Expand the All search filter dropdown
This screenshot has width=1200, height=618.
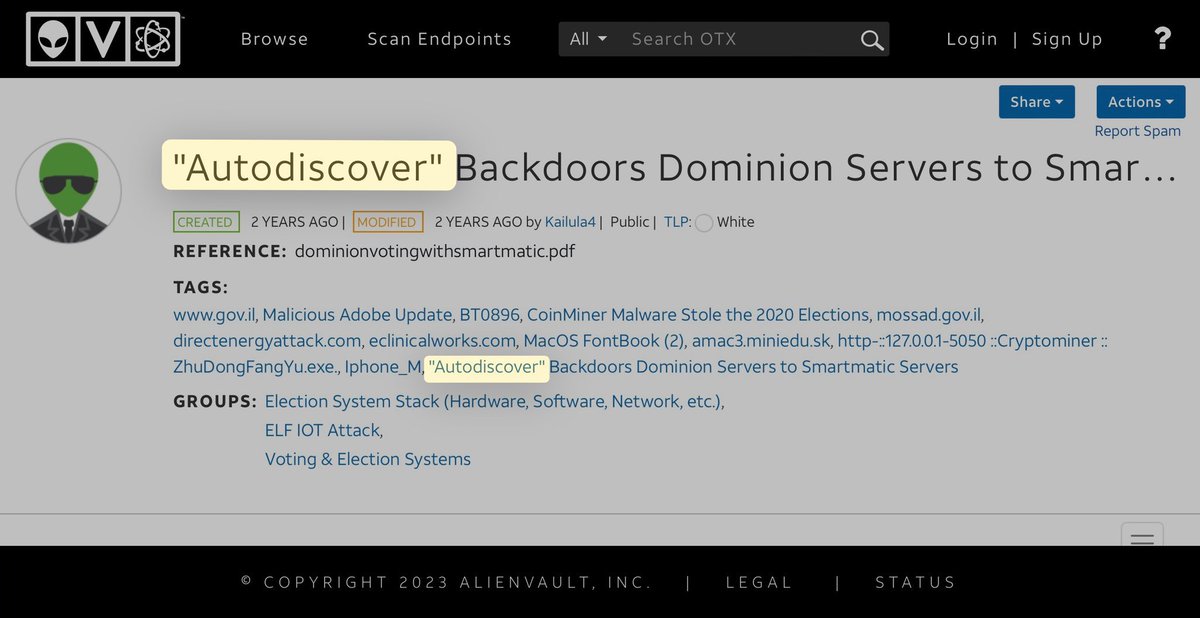[x=588, y=39]
